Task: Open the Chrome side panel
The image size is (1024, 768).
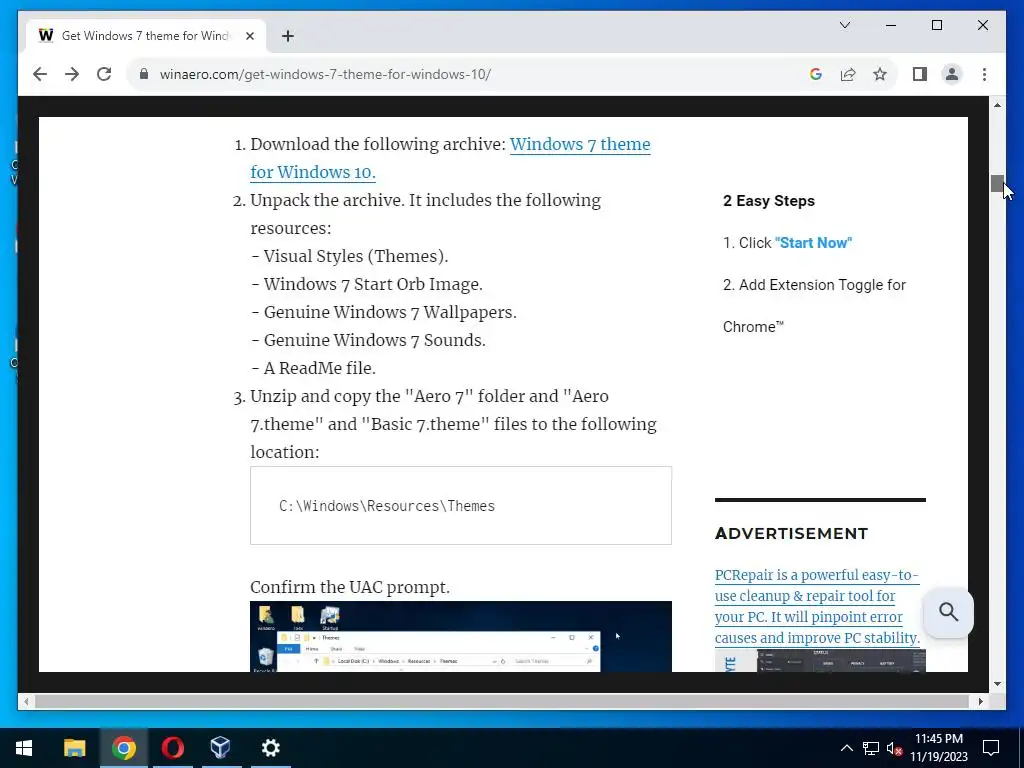Action: click(x=920, y=74)
